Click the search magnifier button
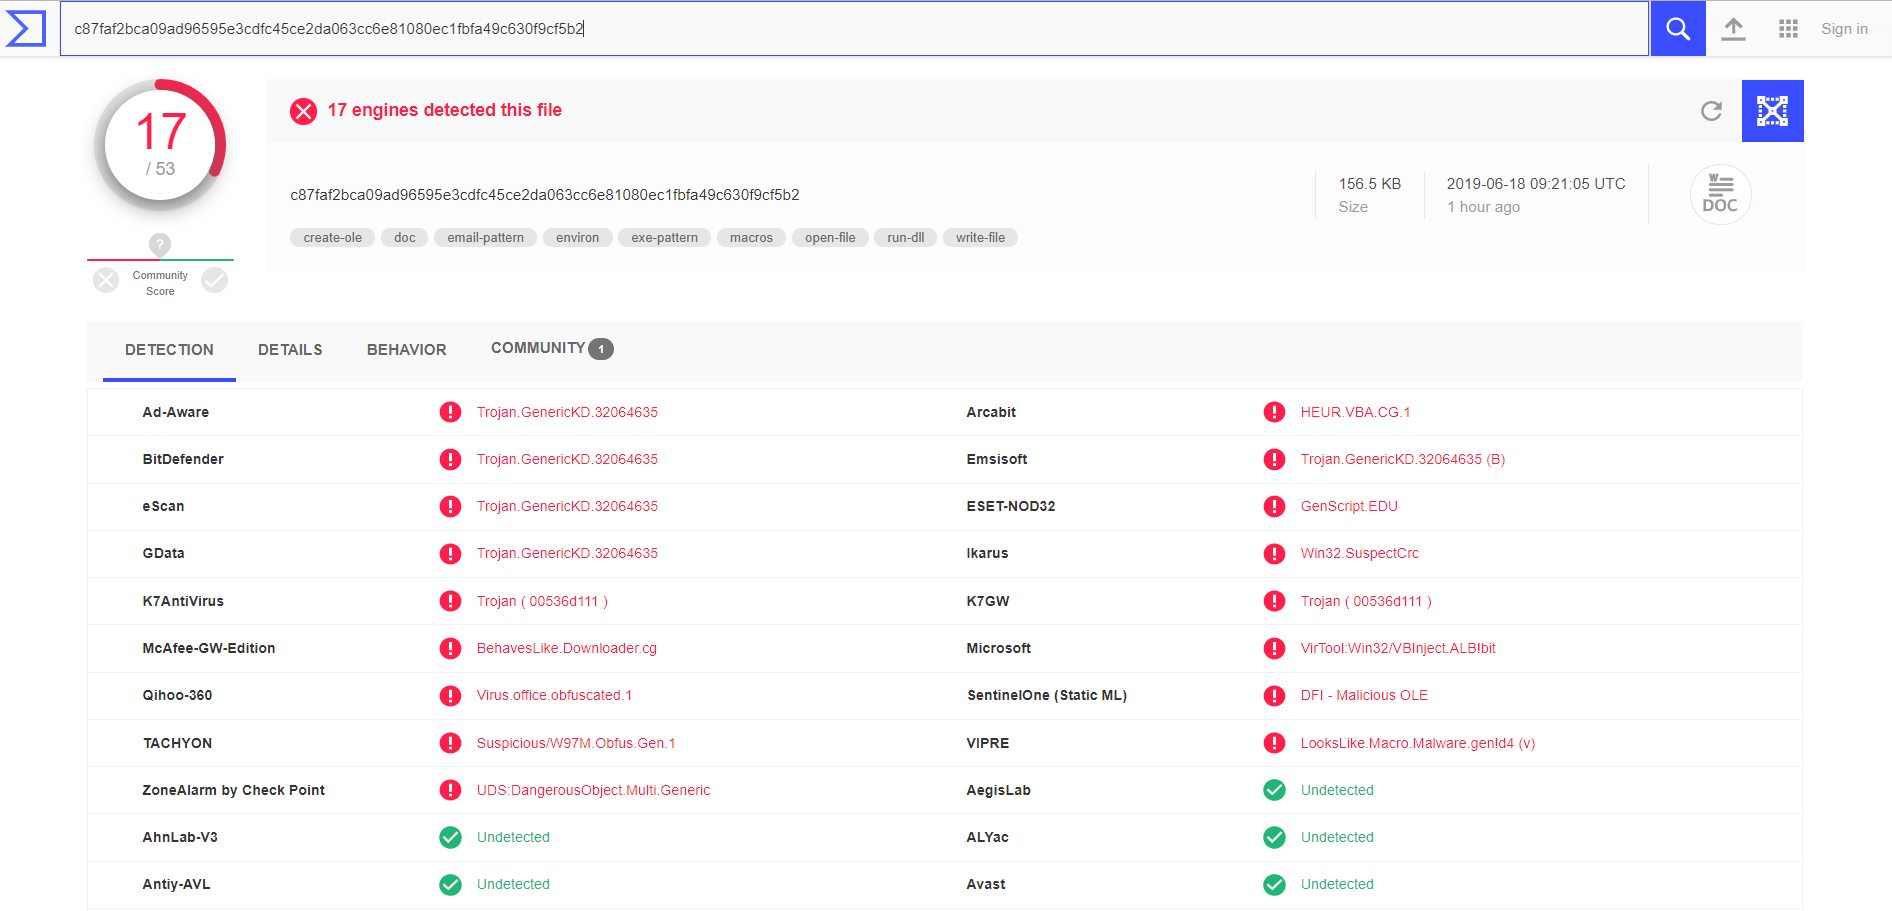Image resolution: width=1892 pixels, height=911 pixels. point(1678,29)
